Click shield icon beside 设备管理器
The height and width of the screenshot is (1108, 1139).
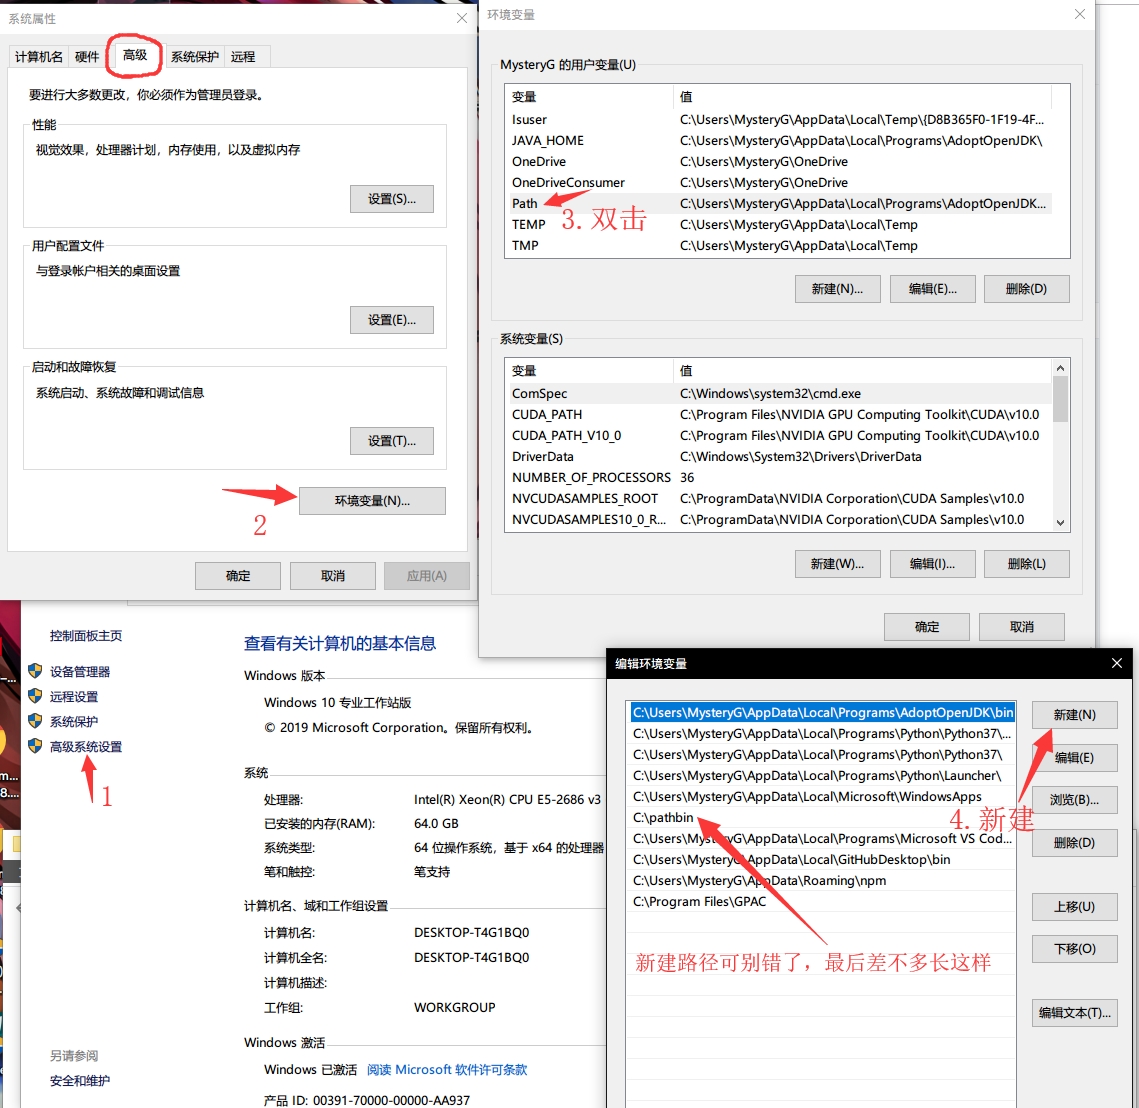coord(35,671)
